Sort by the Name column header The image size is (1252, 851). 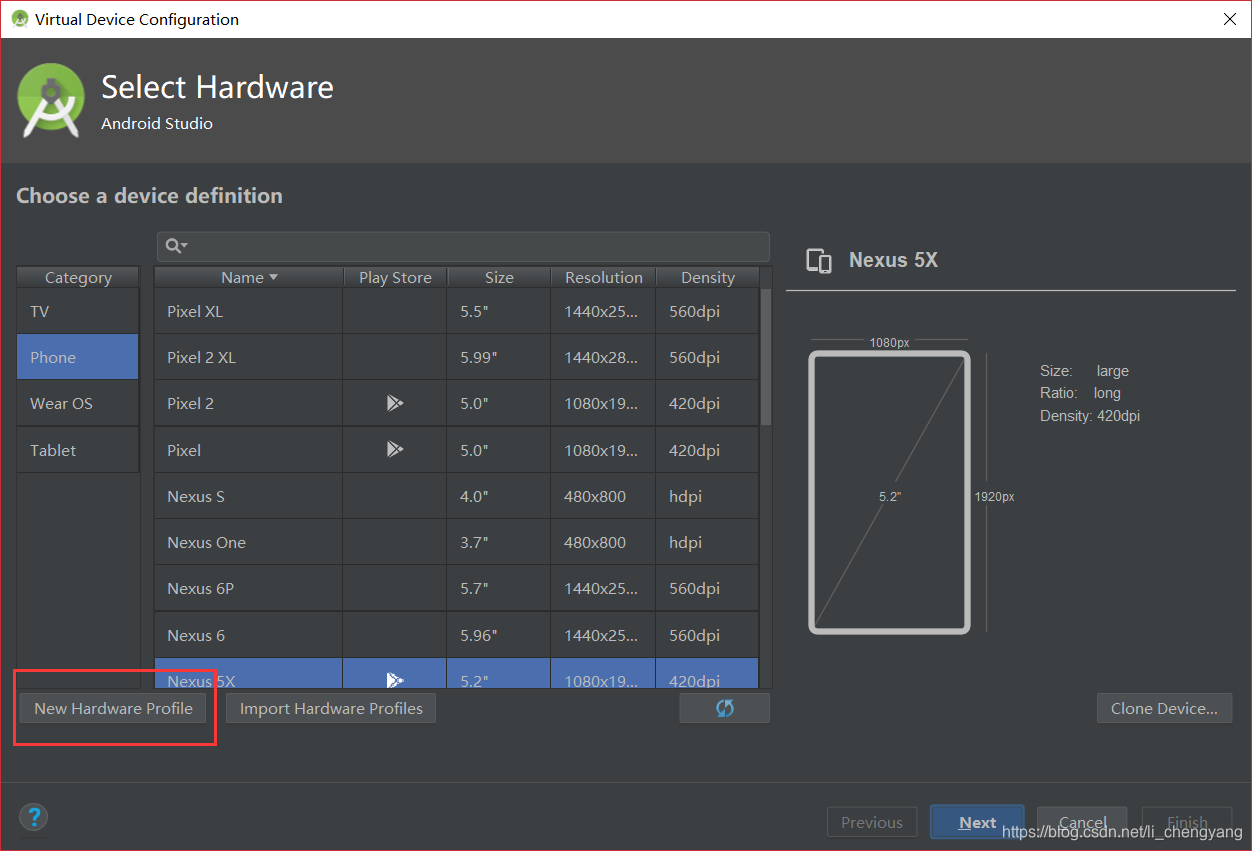pyautogui.click(x=249, y=277)
